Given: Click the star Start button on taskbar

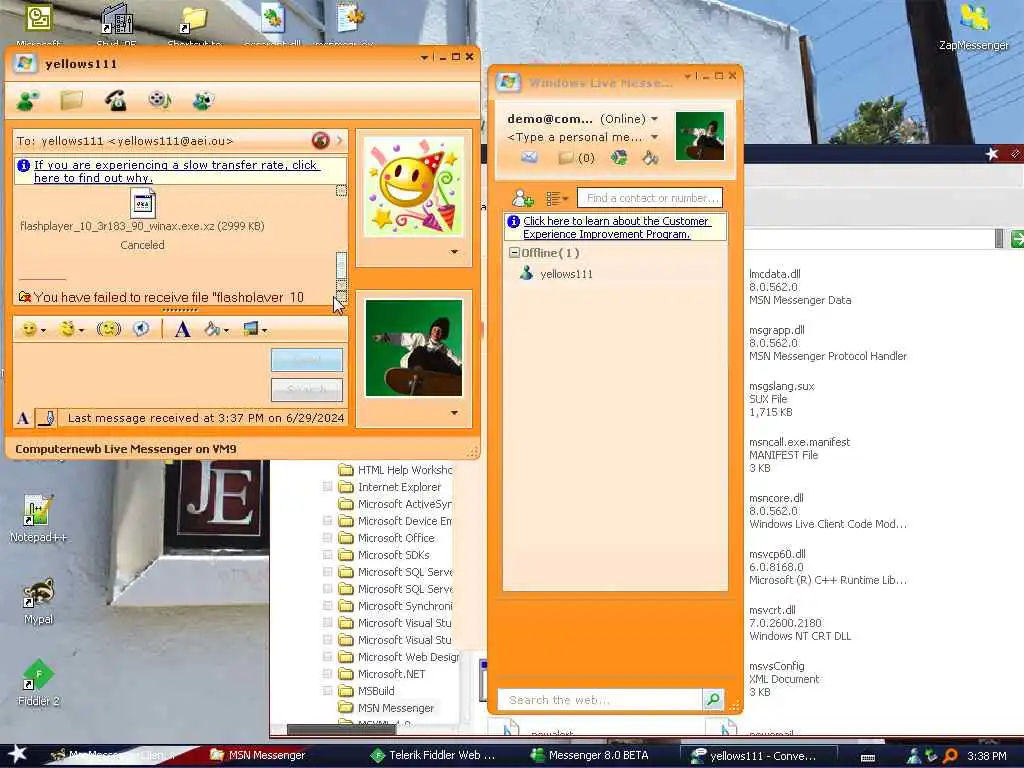Looking at the screenshot, I should pyautogui.click(x=18, y=754).
